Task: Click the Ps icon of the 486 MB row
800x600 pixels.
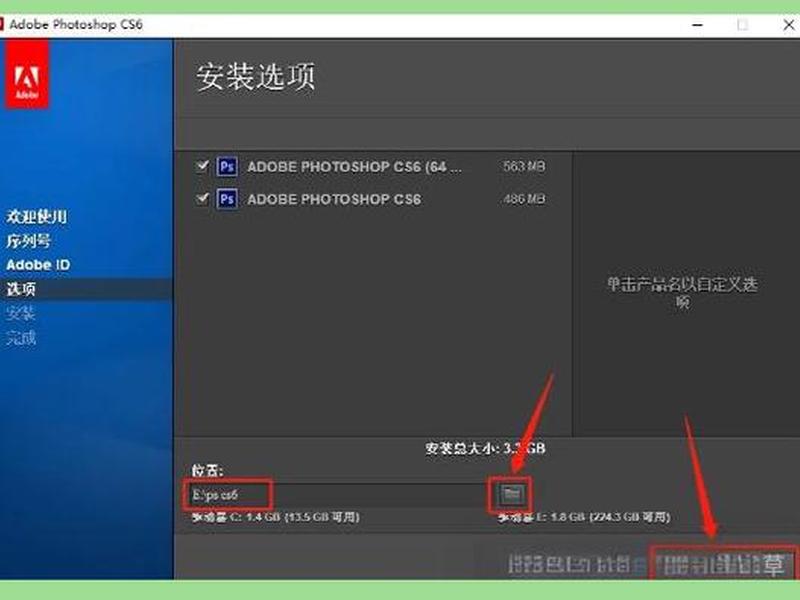Action: click(x=227, y=198)
